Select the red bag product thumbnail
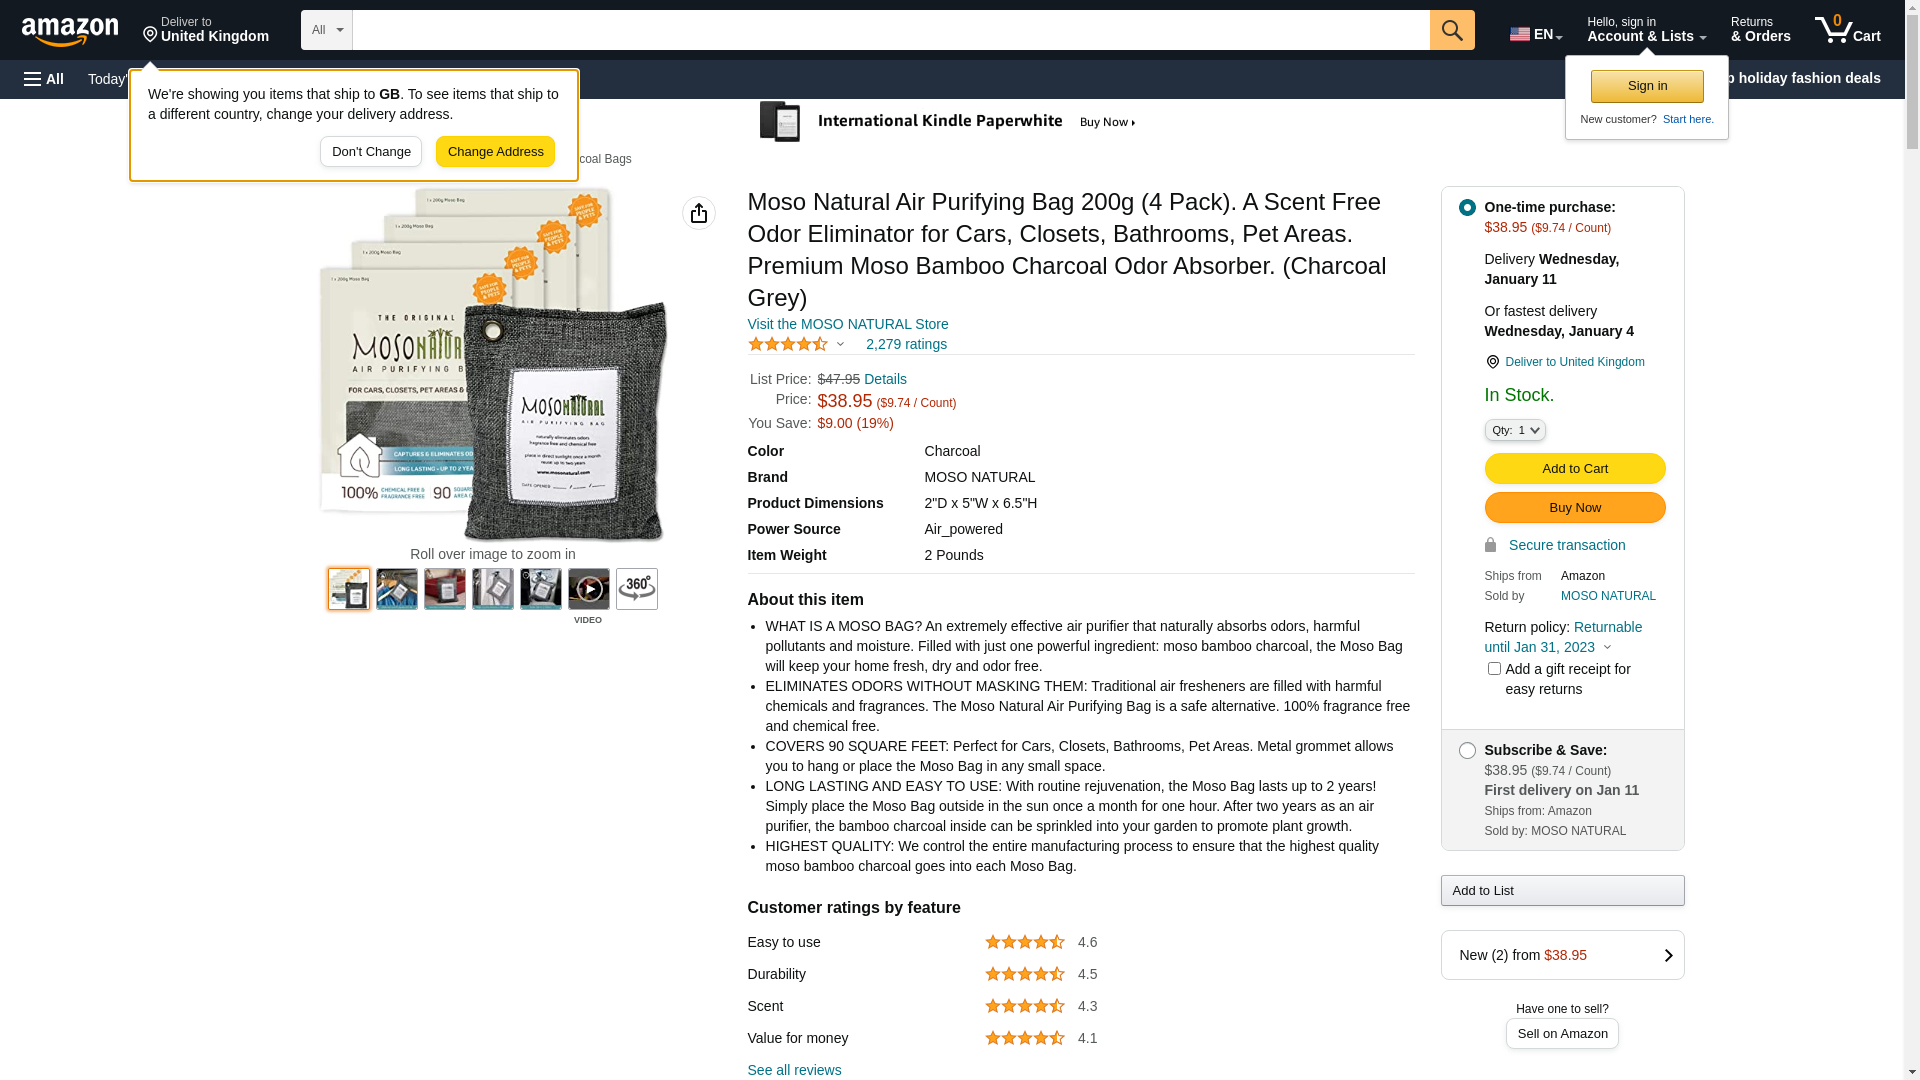Viewport: 1920px width, 1080px height. 444,589
